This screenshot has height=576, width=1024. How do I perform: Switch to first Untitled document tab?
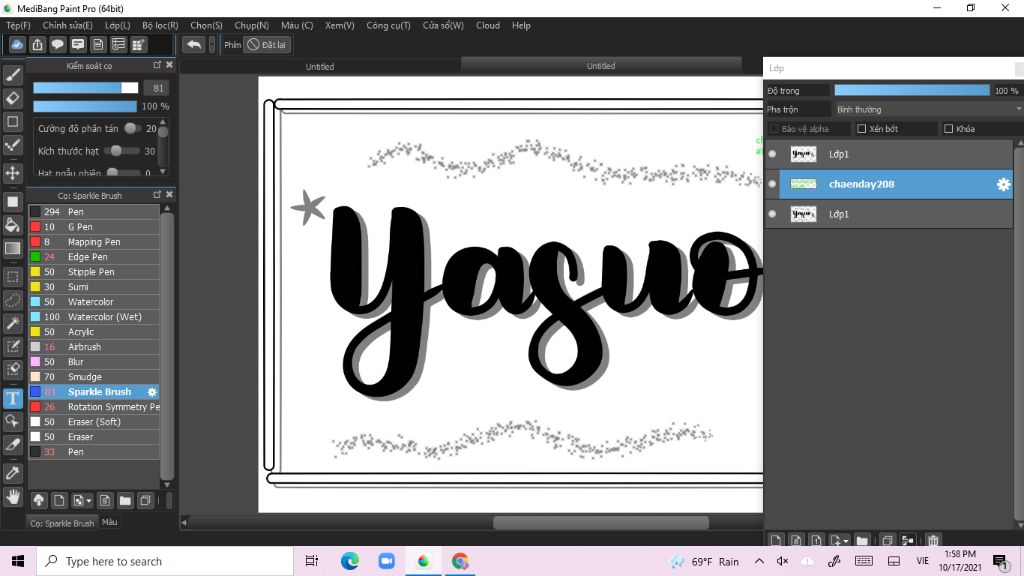320,67
